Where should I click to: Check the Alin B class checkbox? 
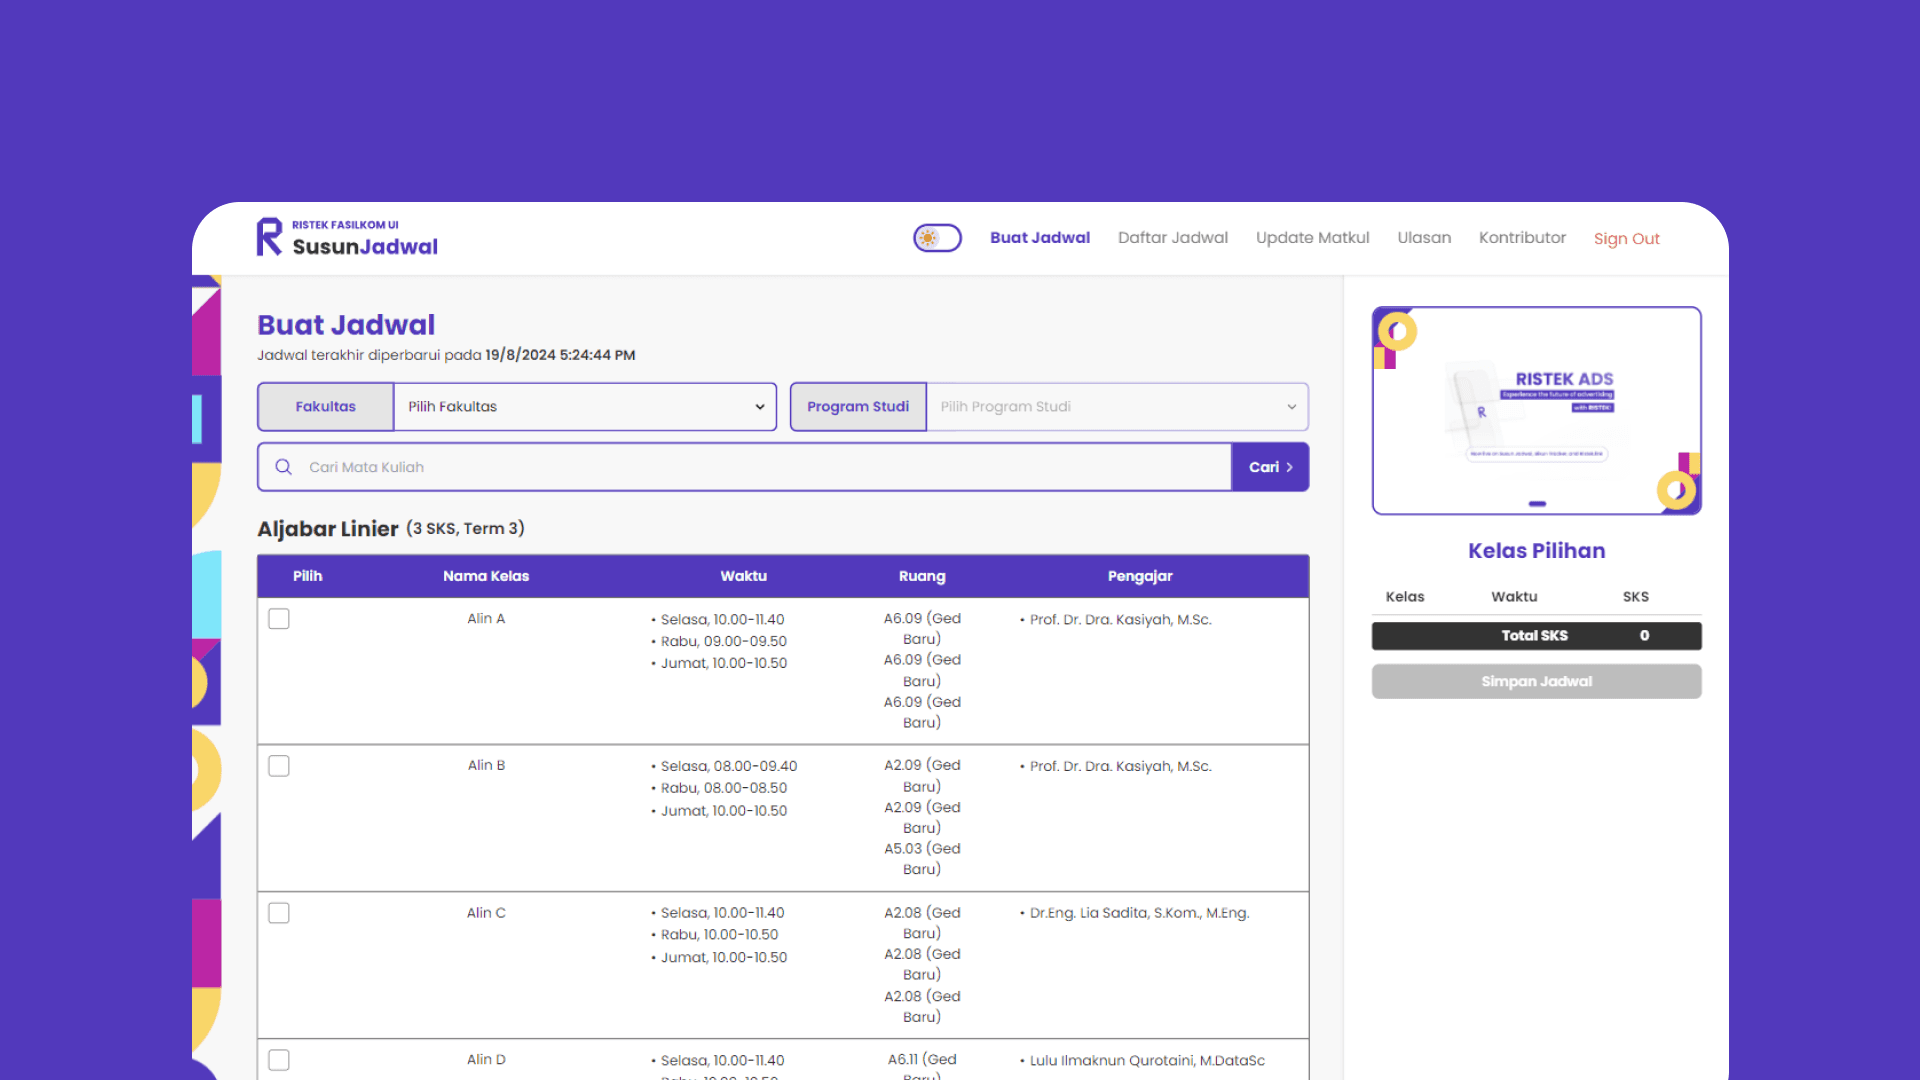click(279, 766)
